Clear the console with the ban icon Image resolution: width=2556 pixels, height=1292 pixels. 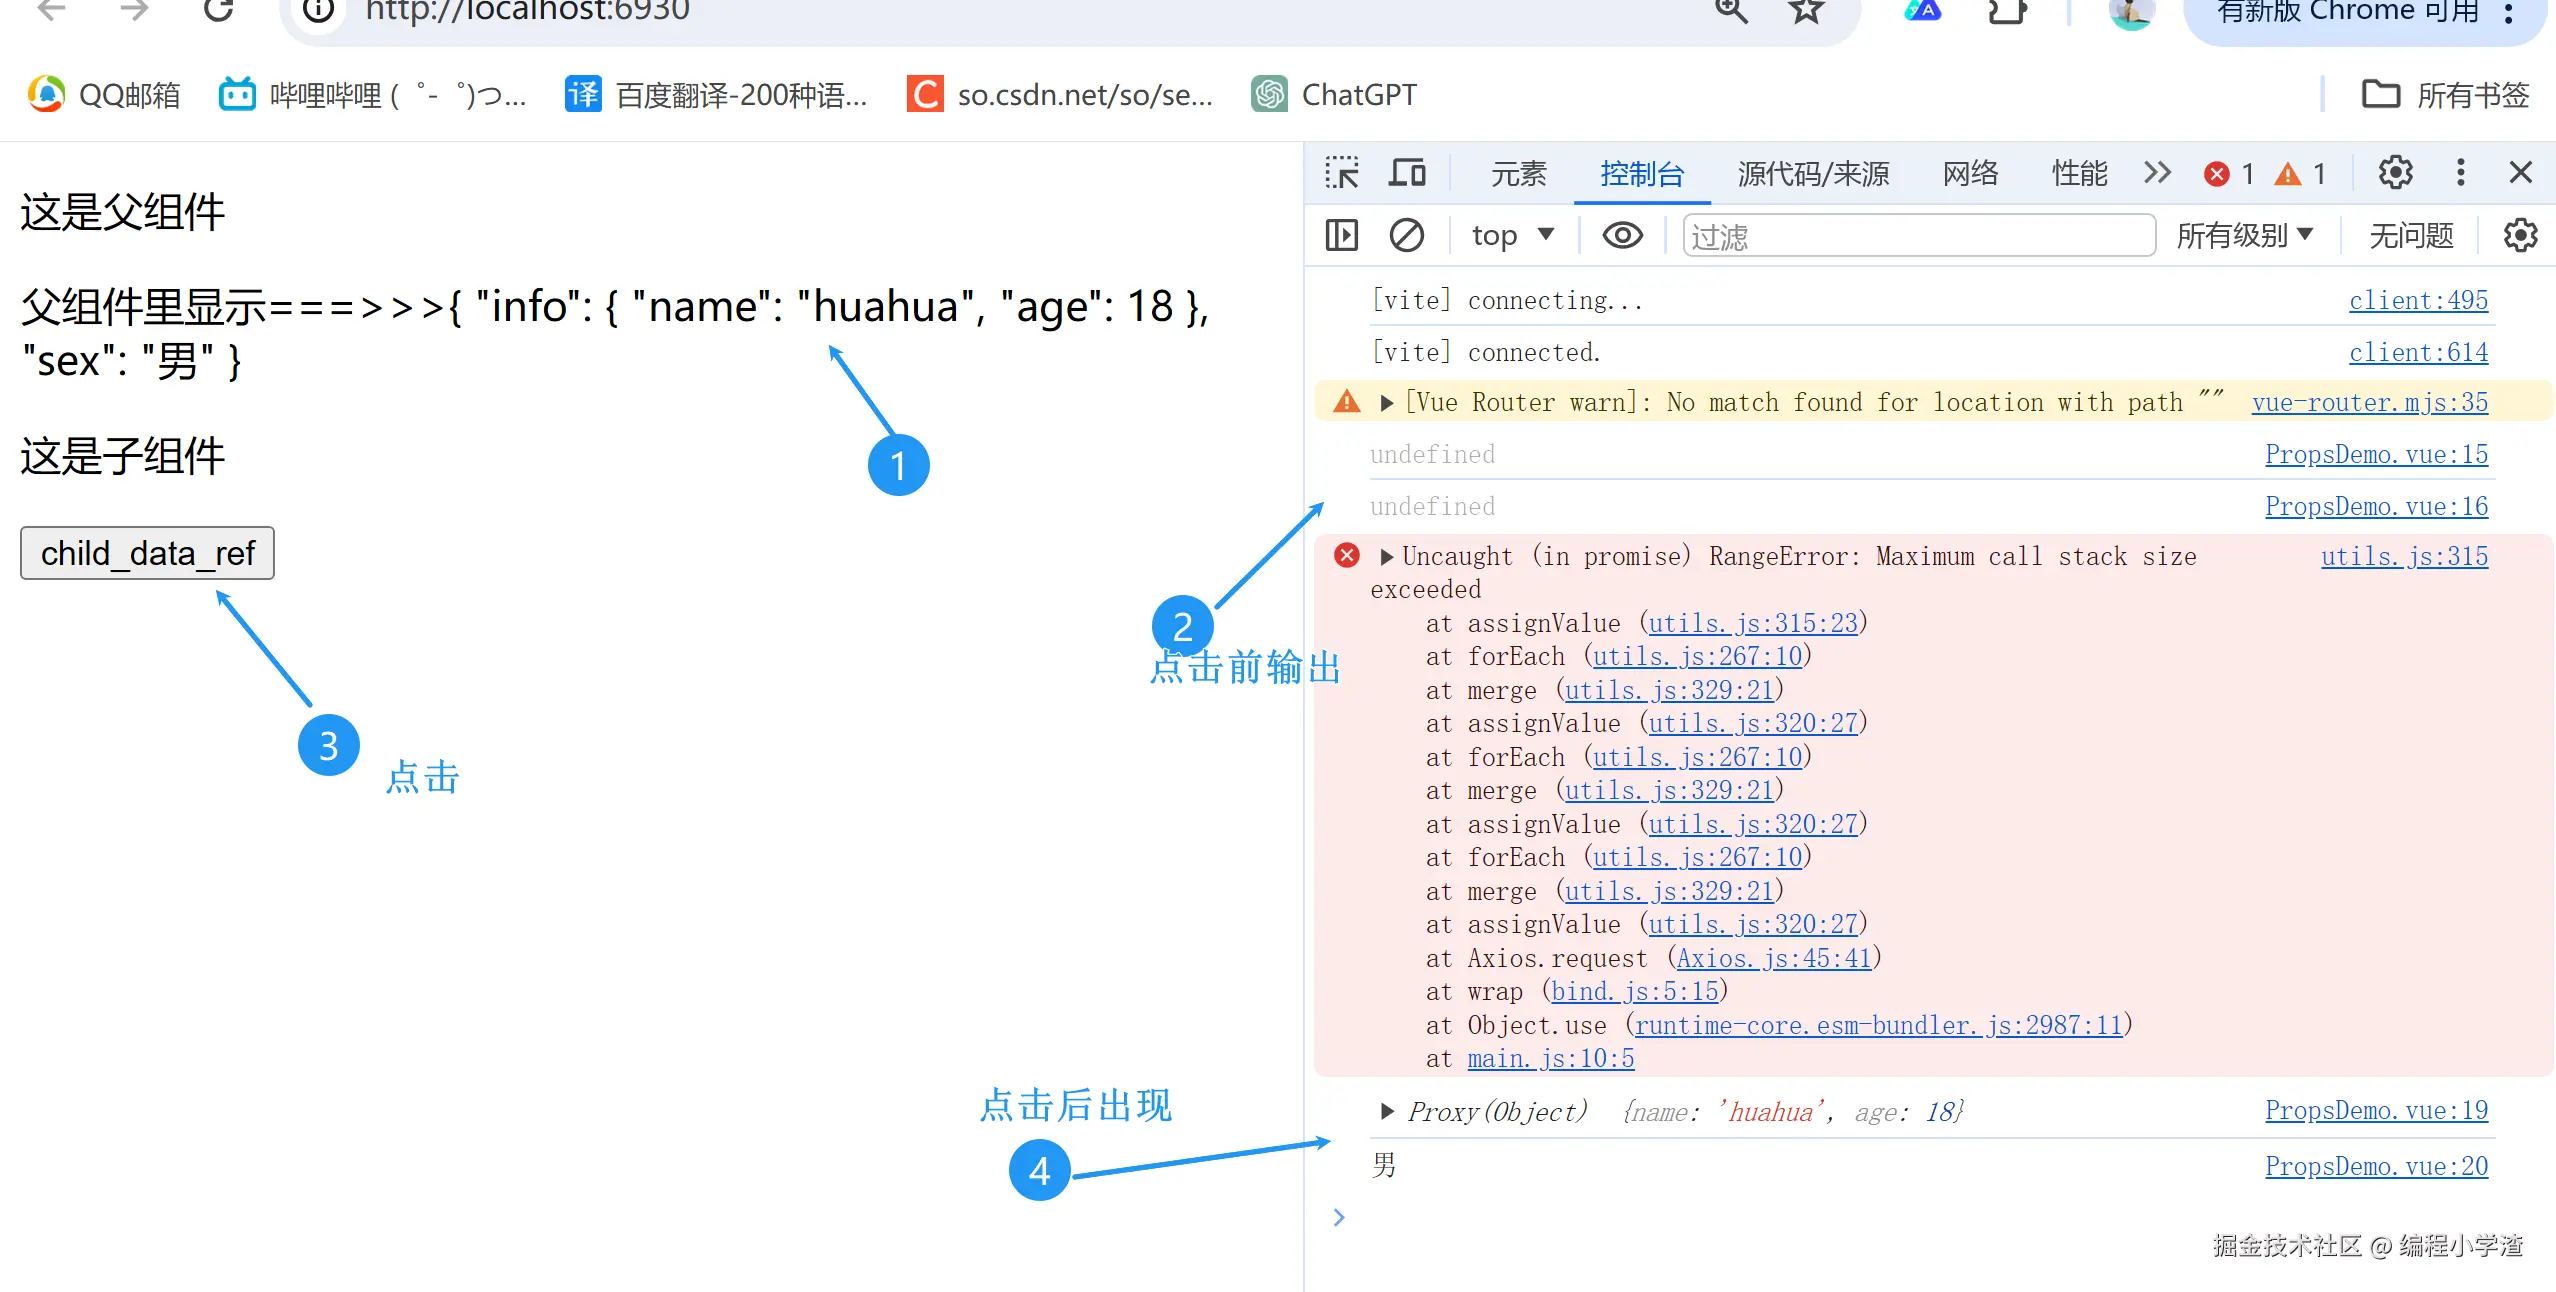coord(1406,236)
